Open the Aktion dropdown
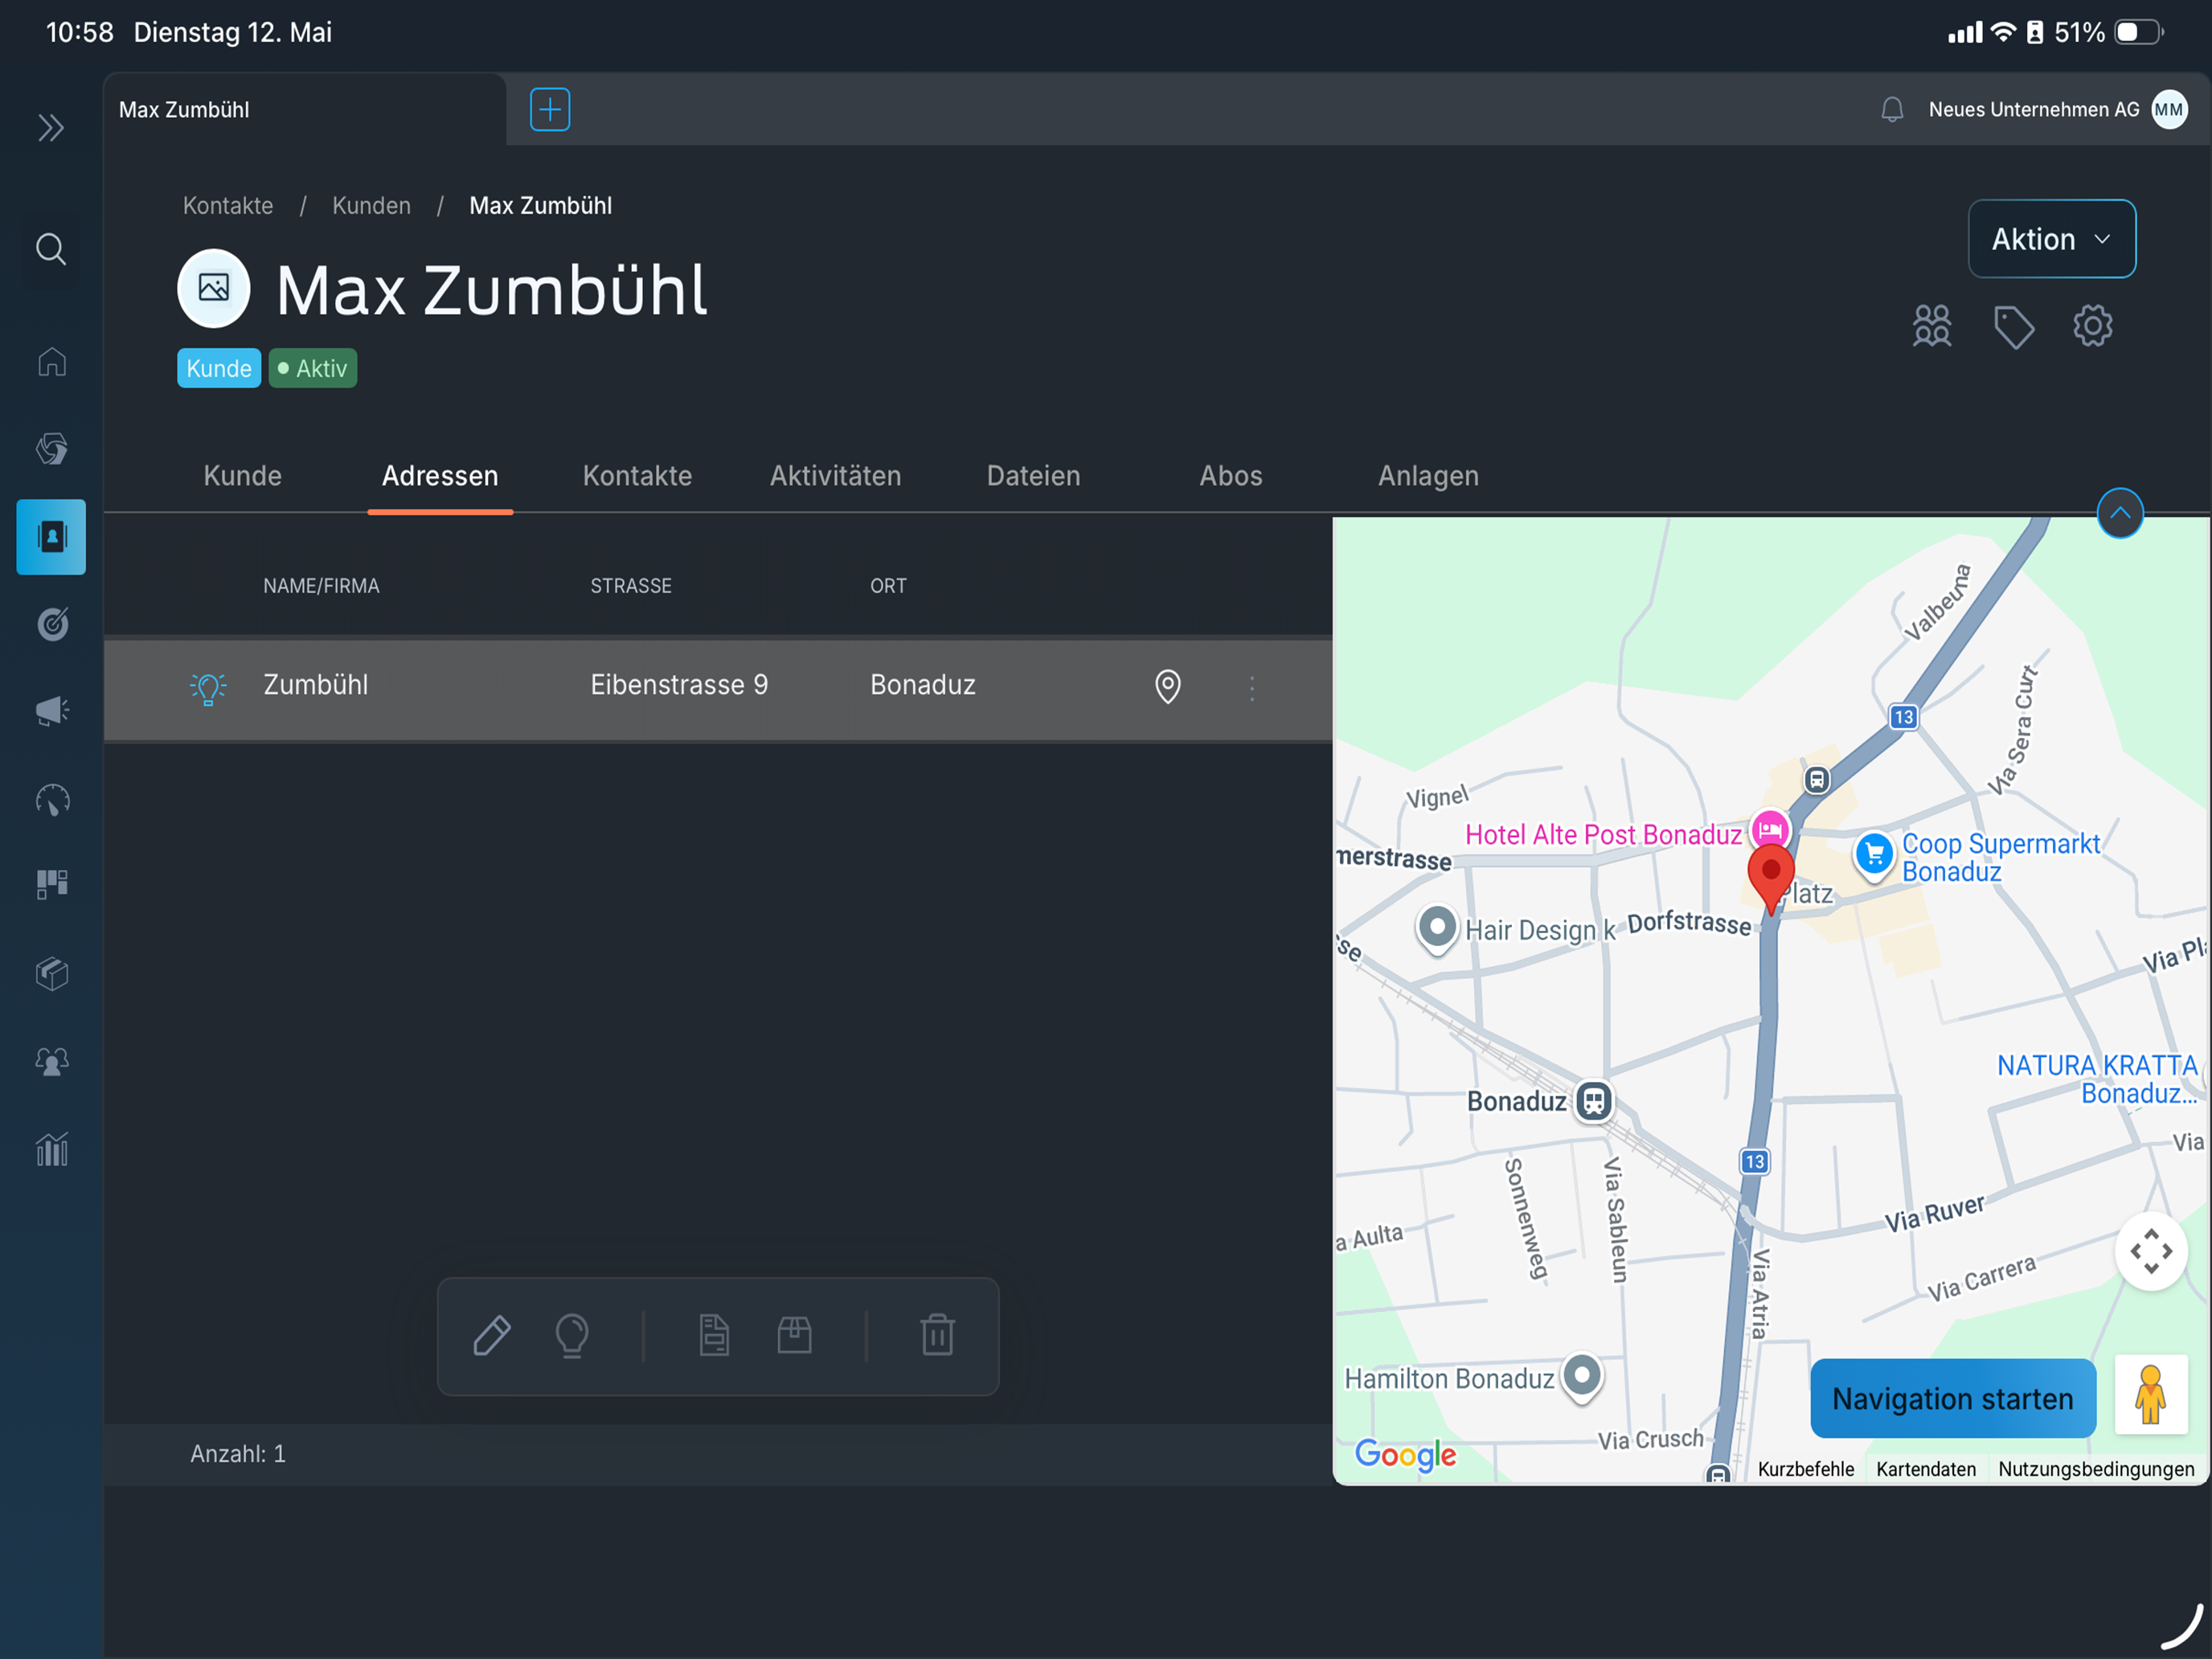Screen dimensions: 2212x1659 pos(2052,239)
